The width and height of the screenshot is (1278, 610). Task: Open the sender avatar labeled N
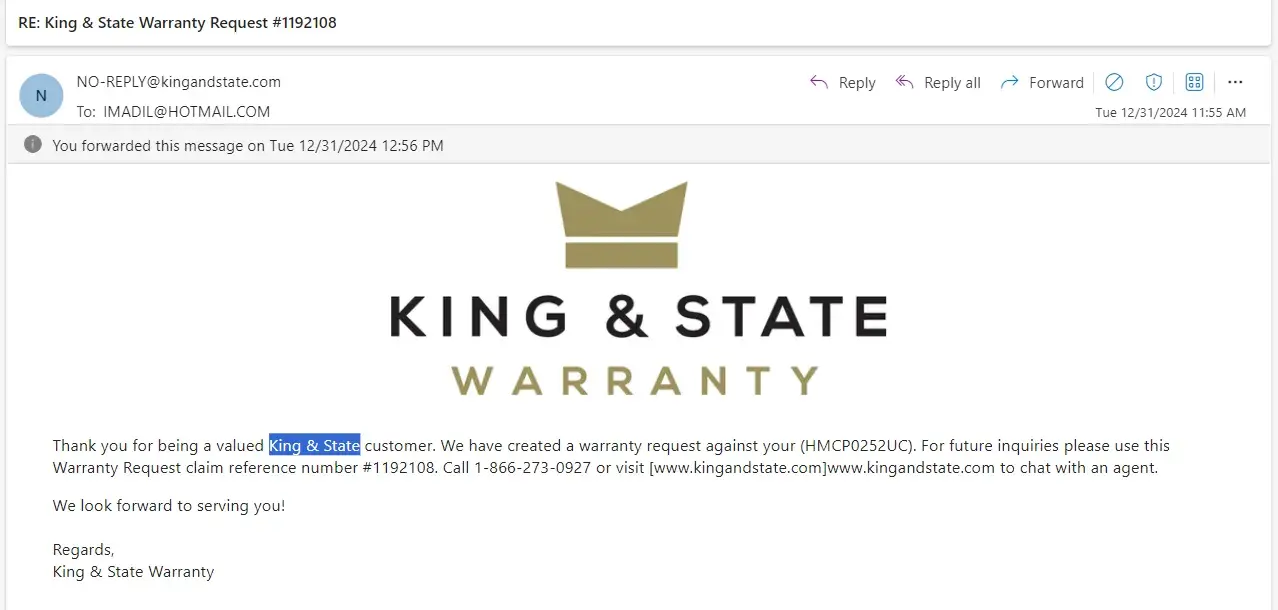[x=41, y=96]
